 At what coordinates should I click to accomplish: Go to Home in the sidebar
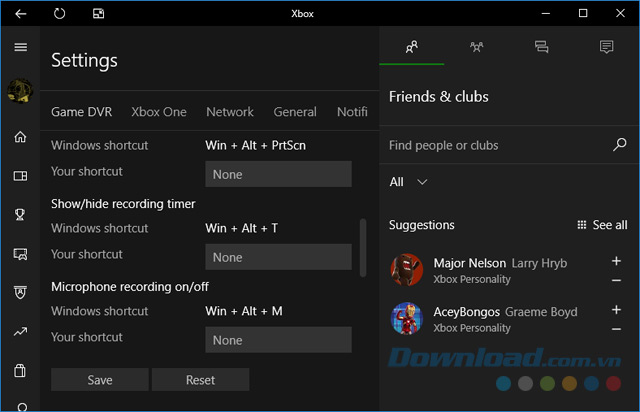click(x=20, y=137)
